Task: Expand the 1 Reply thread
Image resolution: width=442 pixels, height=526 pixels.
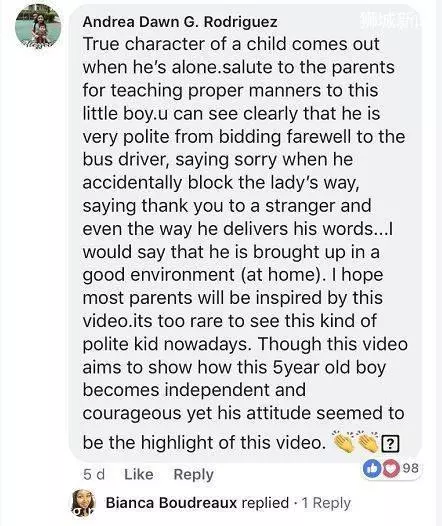Action: click(326, 503)
